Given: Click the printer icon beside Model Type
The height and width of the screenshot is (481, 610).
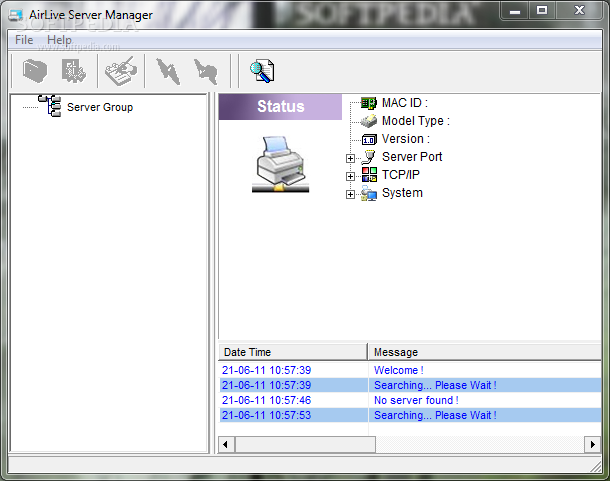Looking at the screenshot, I should click(x=368, y=121).
